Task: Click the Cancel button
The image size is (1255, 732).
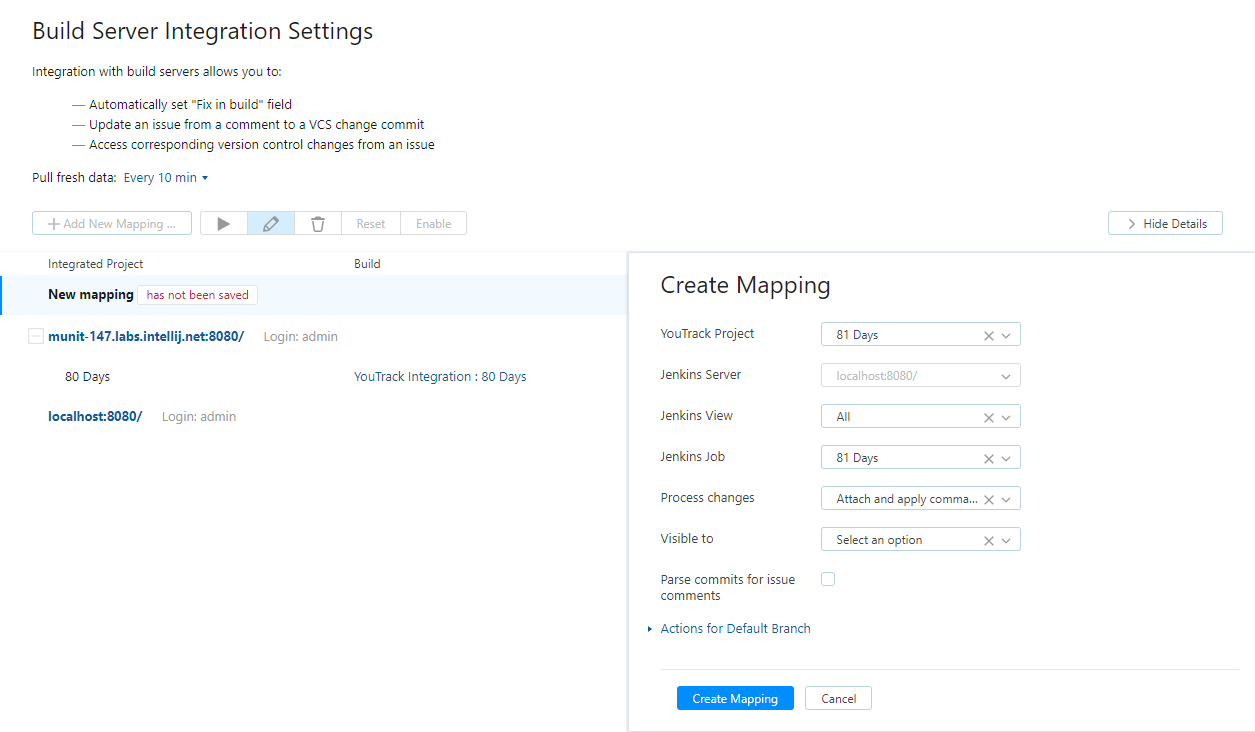Action: [x=838, y=698]
